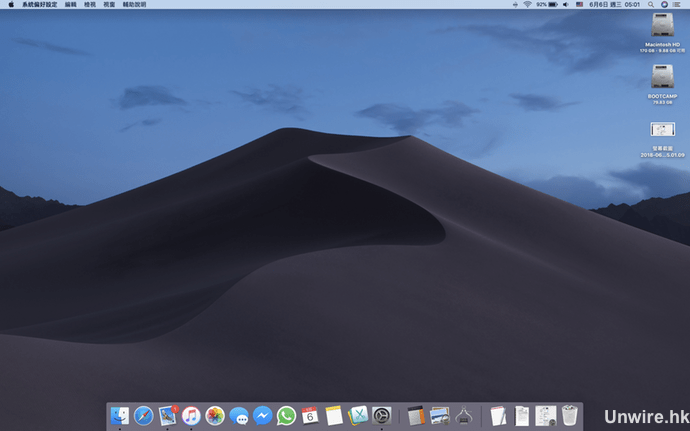Click System Preferences gear in Dock
690x431 pixels.
(382, 416)
